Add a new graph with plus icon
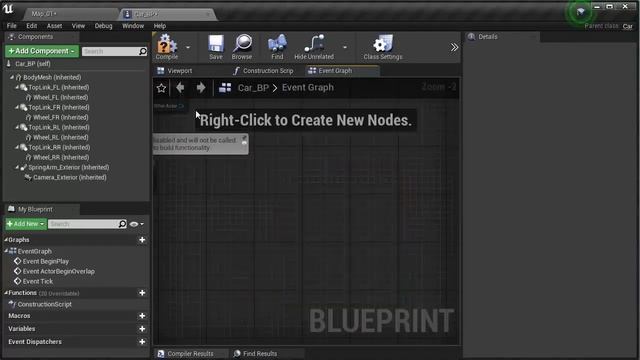 tap(142, 240)
